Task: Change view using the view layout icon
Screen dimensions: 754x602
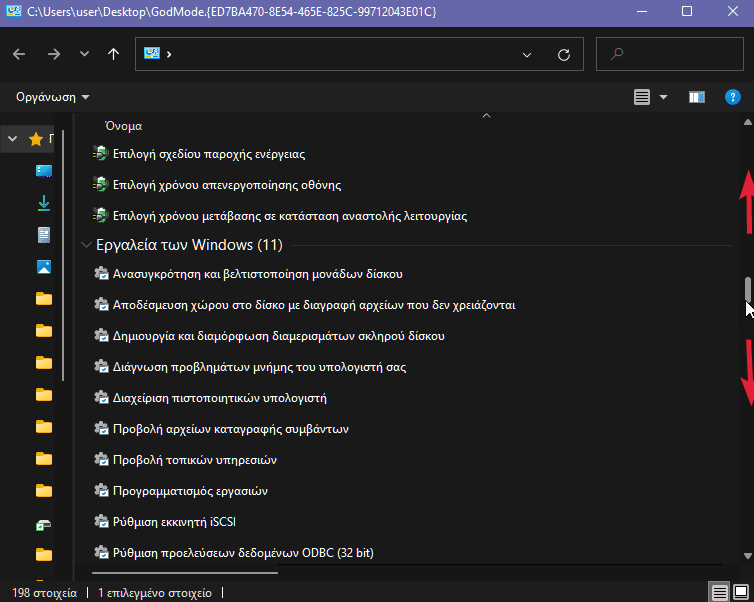Action: coord(641,97)
